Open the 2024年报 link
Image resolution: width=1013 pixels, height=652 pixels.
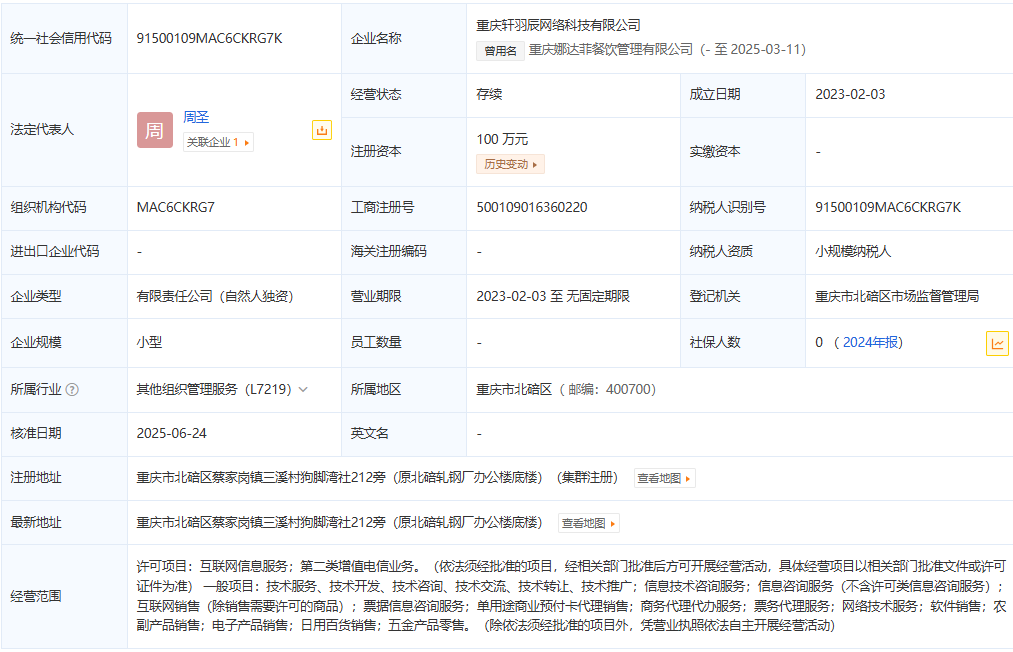pos(870,342)
